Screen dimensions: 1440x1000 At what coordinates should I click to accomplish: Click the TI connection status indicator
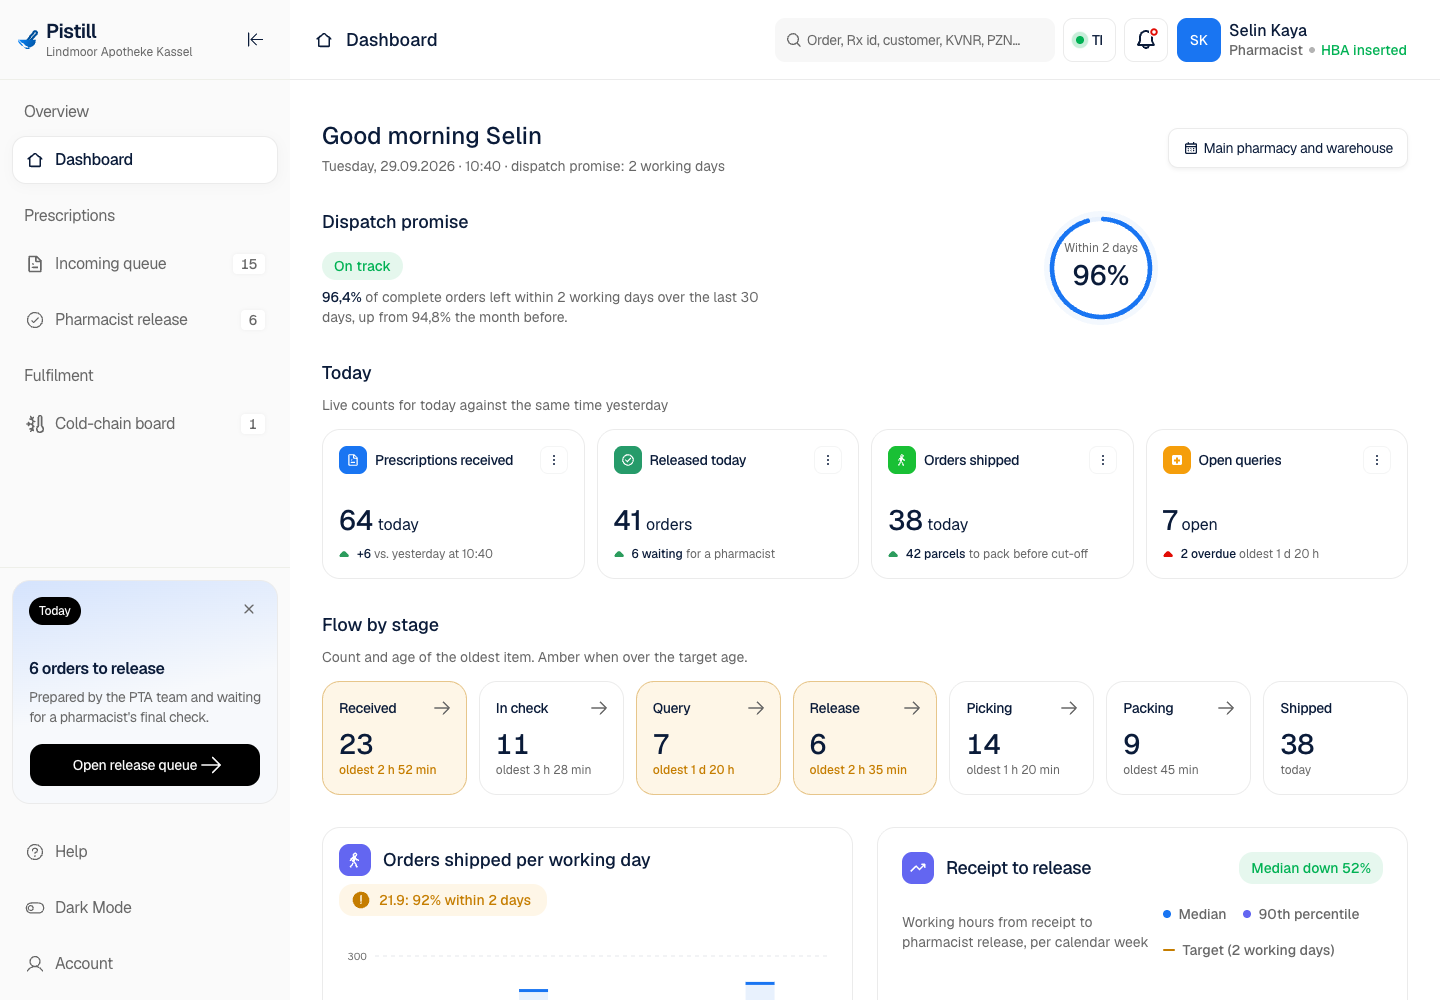click(1089, 40)
